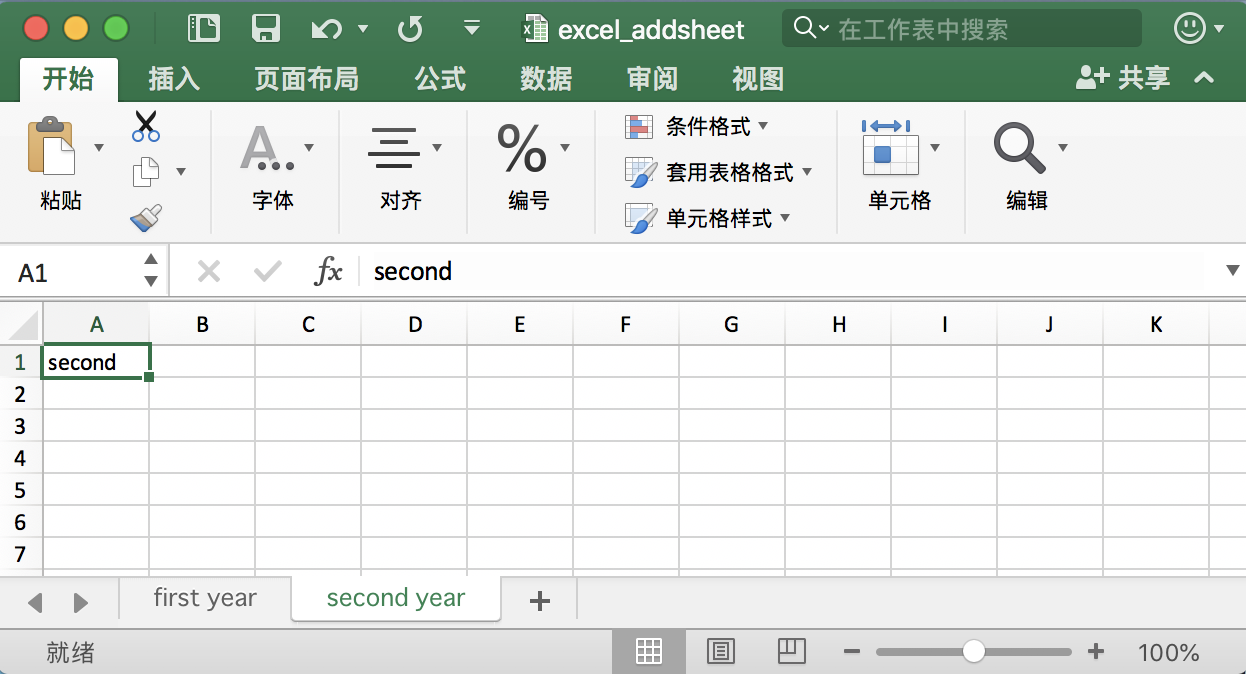This screenshot has height=674, width=1246.
Task: Expand the Font (字体) dropdown arrow
Action: 309,148
